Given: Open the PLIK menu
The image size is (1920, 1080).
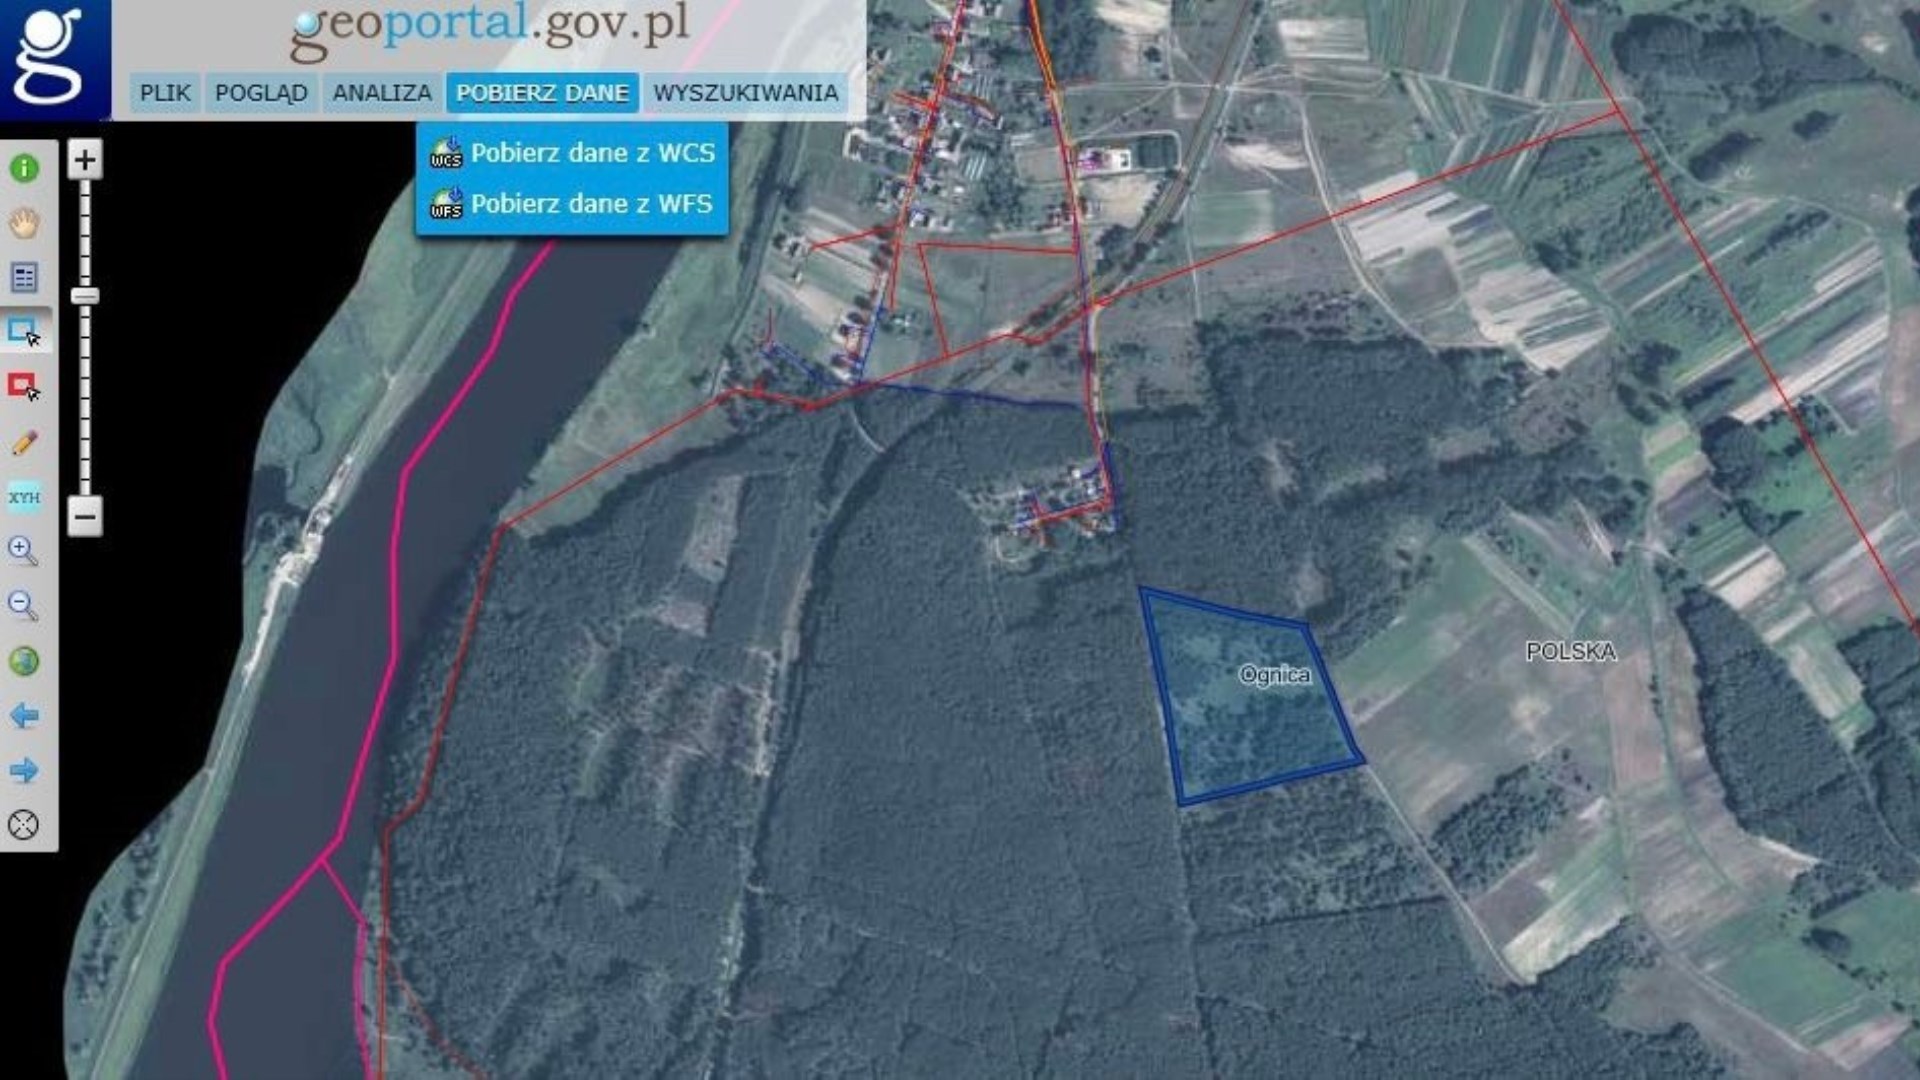Looking at the screenshot, I should 165,93.
